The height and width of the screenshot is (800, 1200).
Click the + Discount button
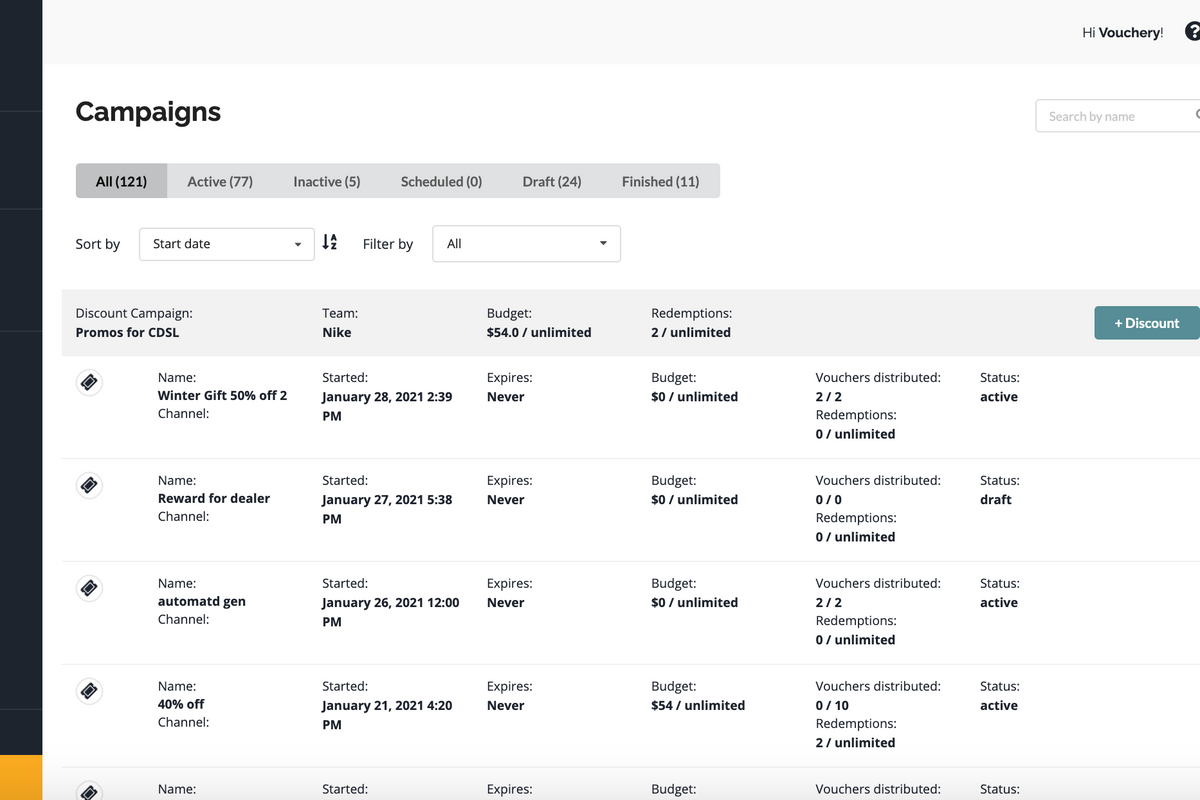tap(1147, 323)
